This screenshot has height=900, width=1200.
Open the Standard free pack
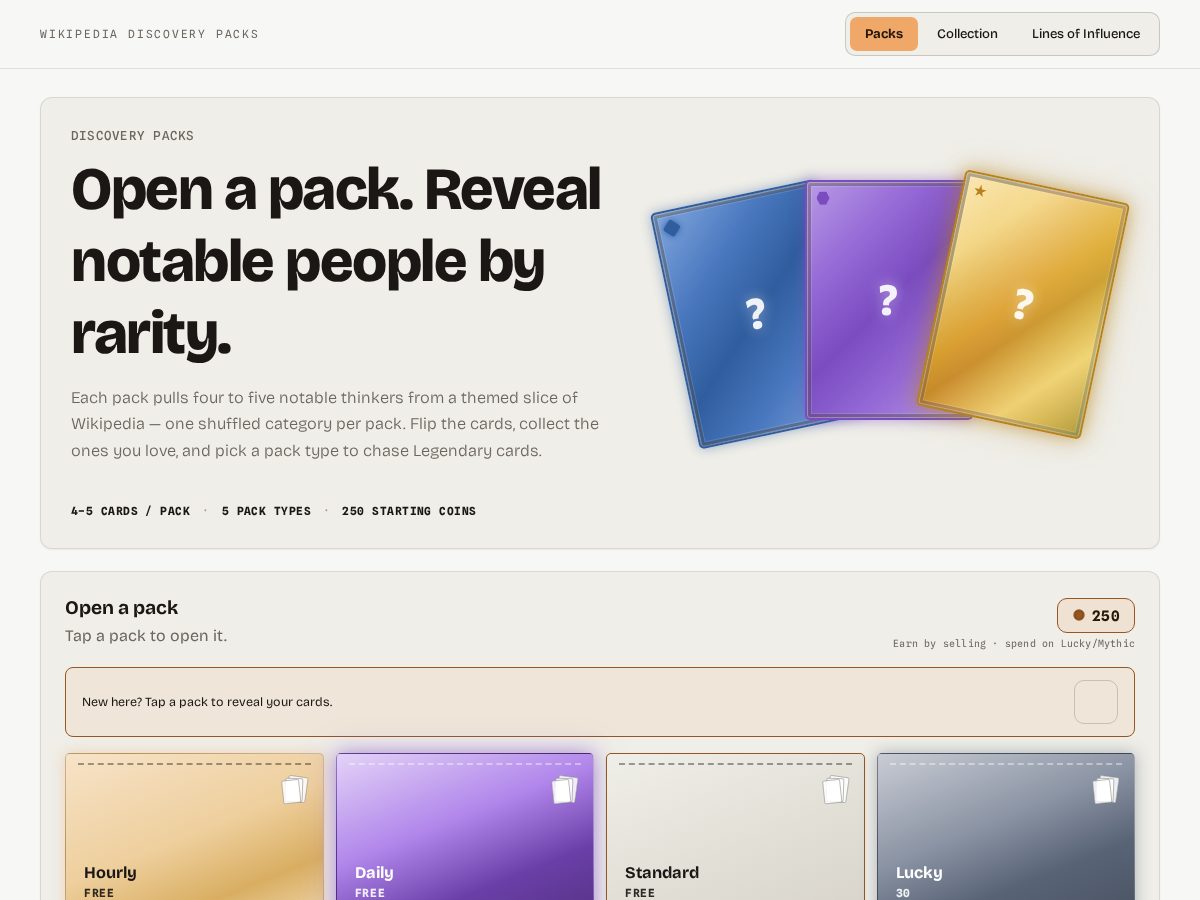click(735, 827)
